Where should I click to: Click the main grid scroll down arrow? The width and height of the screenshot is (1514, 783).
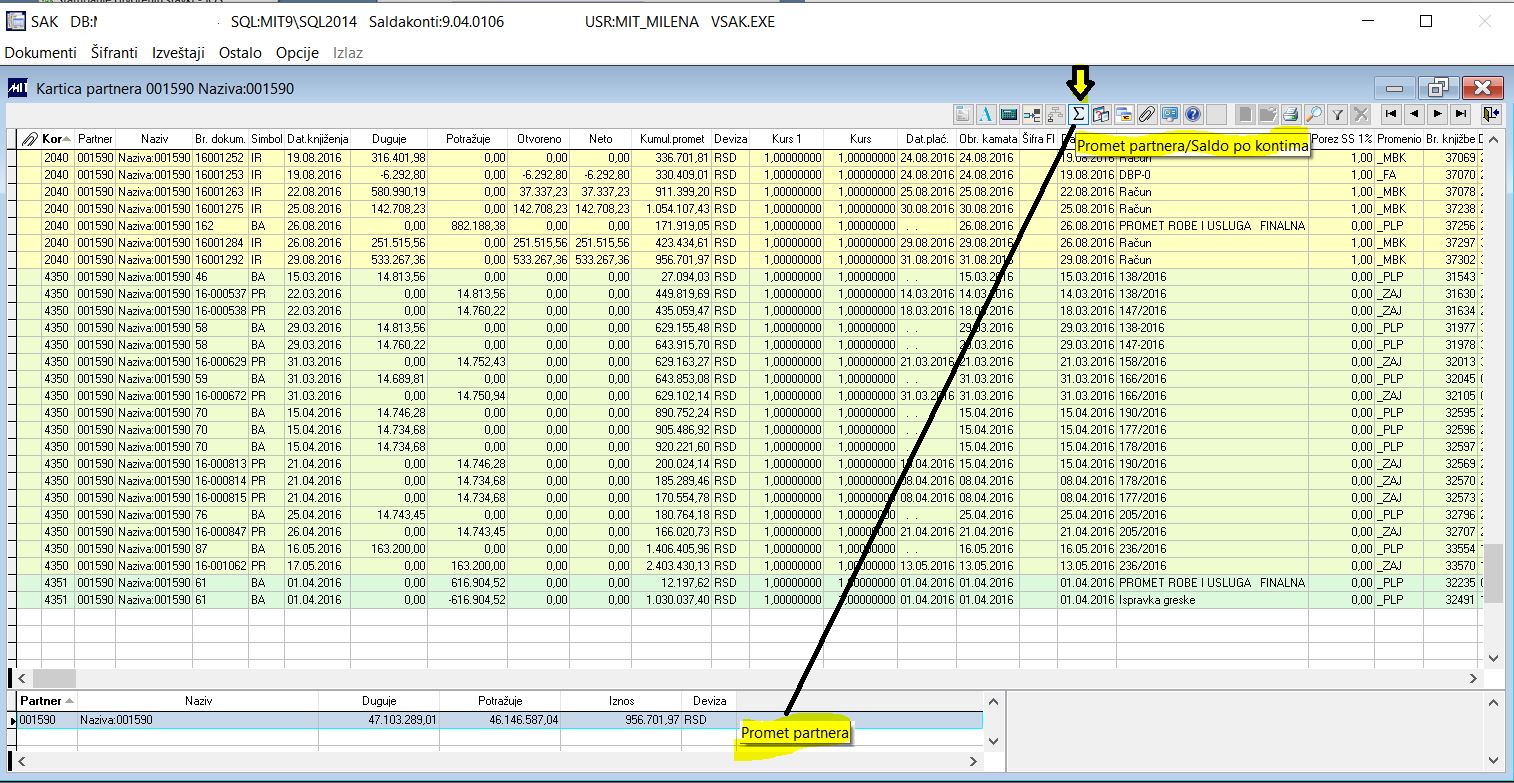(x=1493, y=658)
